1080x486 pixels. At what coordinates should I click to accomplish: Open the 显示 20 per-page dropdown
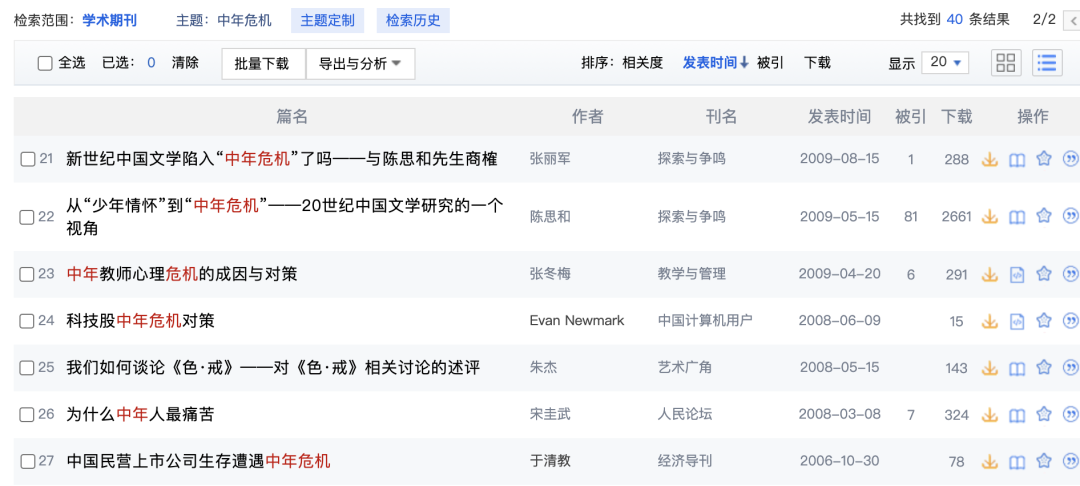(x=945, y=63)
